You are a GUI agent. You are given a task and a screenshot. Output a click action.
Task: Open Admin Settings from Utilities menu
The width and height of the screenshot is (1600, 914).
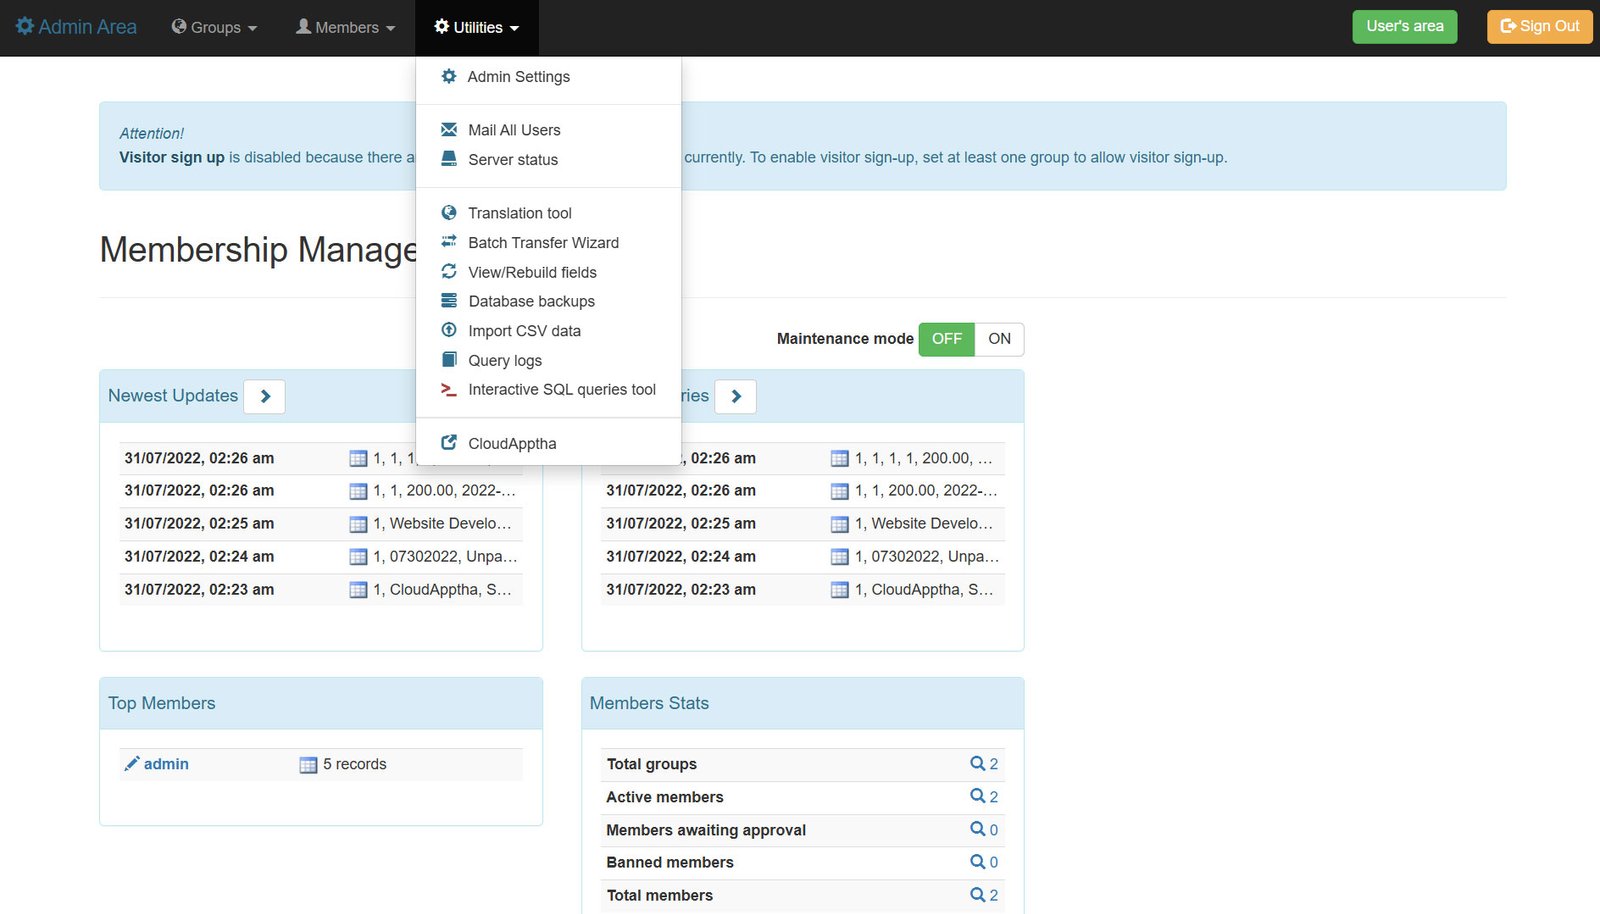tap(548, 77)
